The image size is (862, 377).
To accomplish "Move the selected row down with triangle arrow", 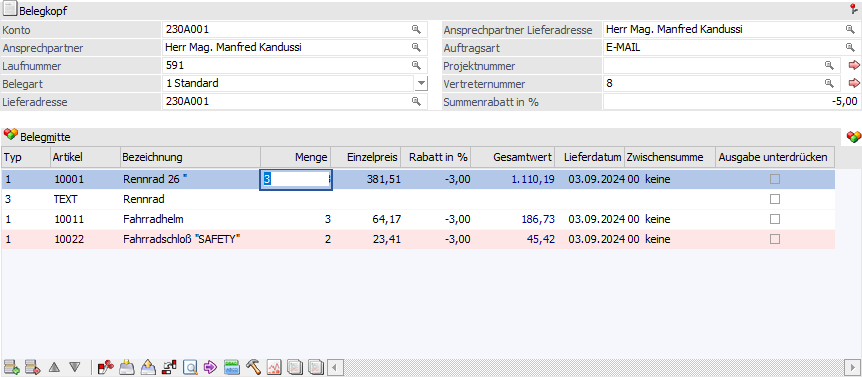I will click(75, 367).
